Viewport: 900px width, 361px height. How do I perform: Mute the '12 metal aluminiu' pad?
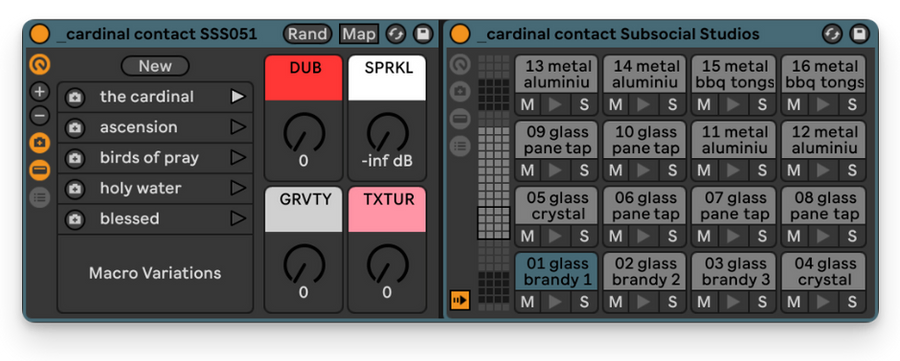click(x=794, y=170)
